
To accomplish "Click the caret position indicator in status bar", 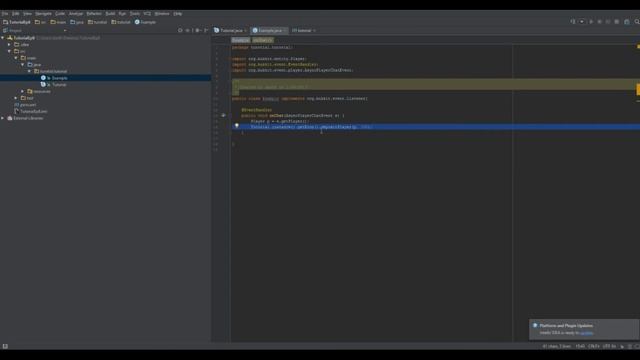I will [580, 346].
